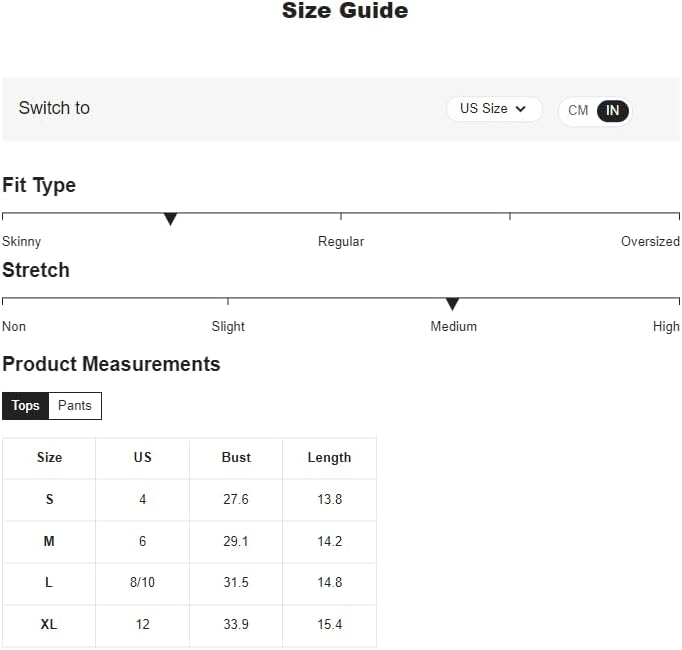The width and height of the screenshot is (682, 650).
Task: Open the US Size dropdown
Action: (x=494, y=109)
